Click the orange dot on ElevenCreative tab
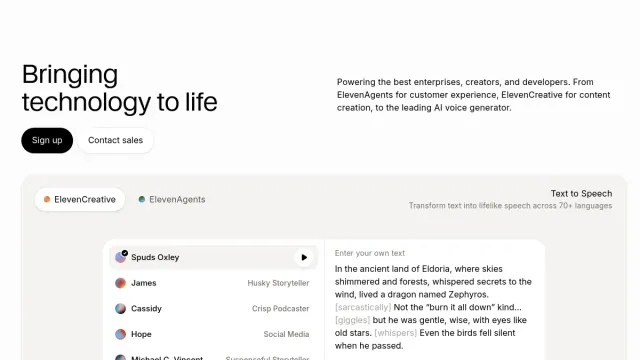 pyautogui.click(x=47, y=199)
